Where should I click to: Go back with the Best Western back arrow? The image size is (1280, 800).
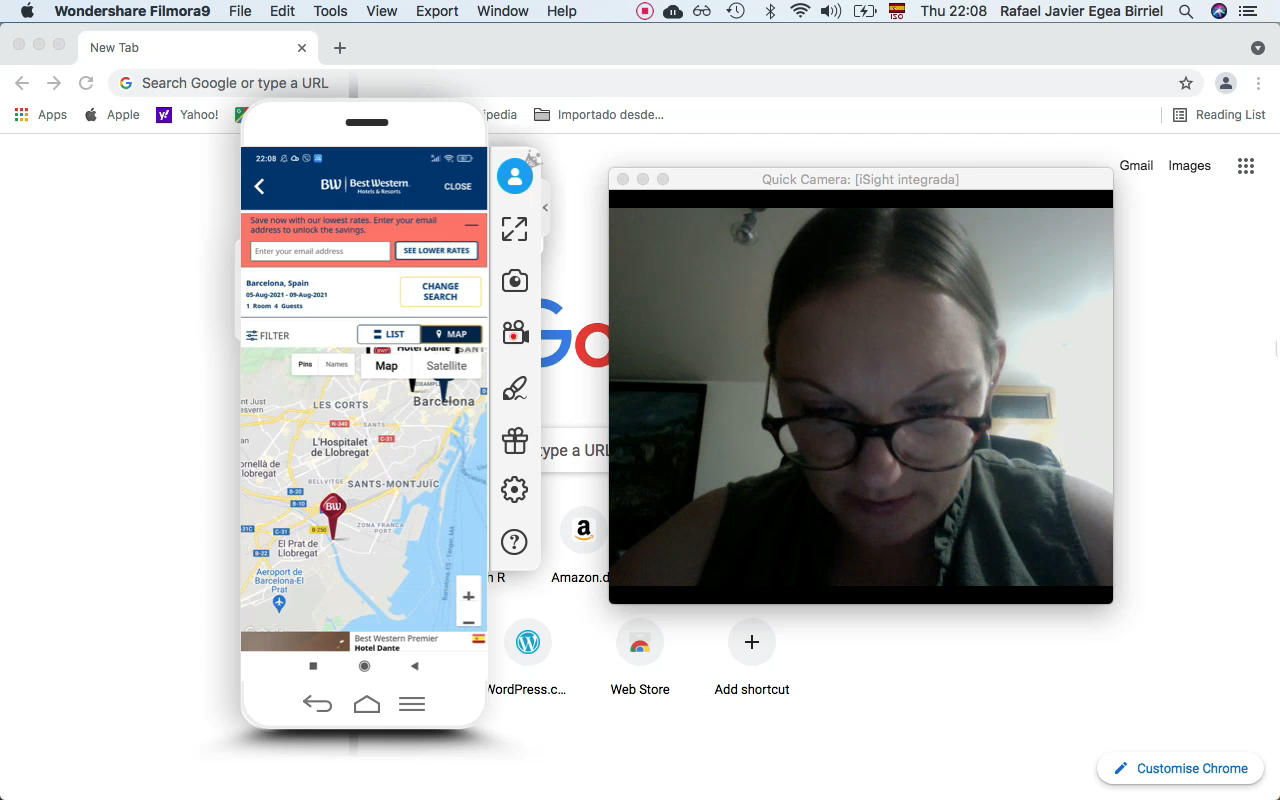pyautogui.click(x=259, y=186)
